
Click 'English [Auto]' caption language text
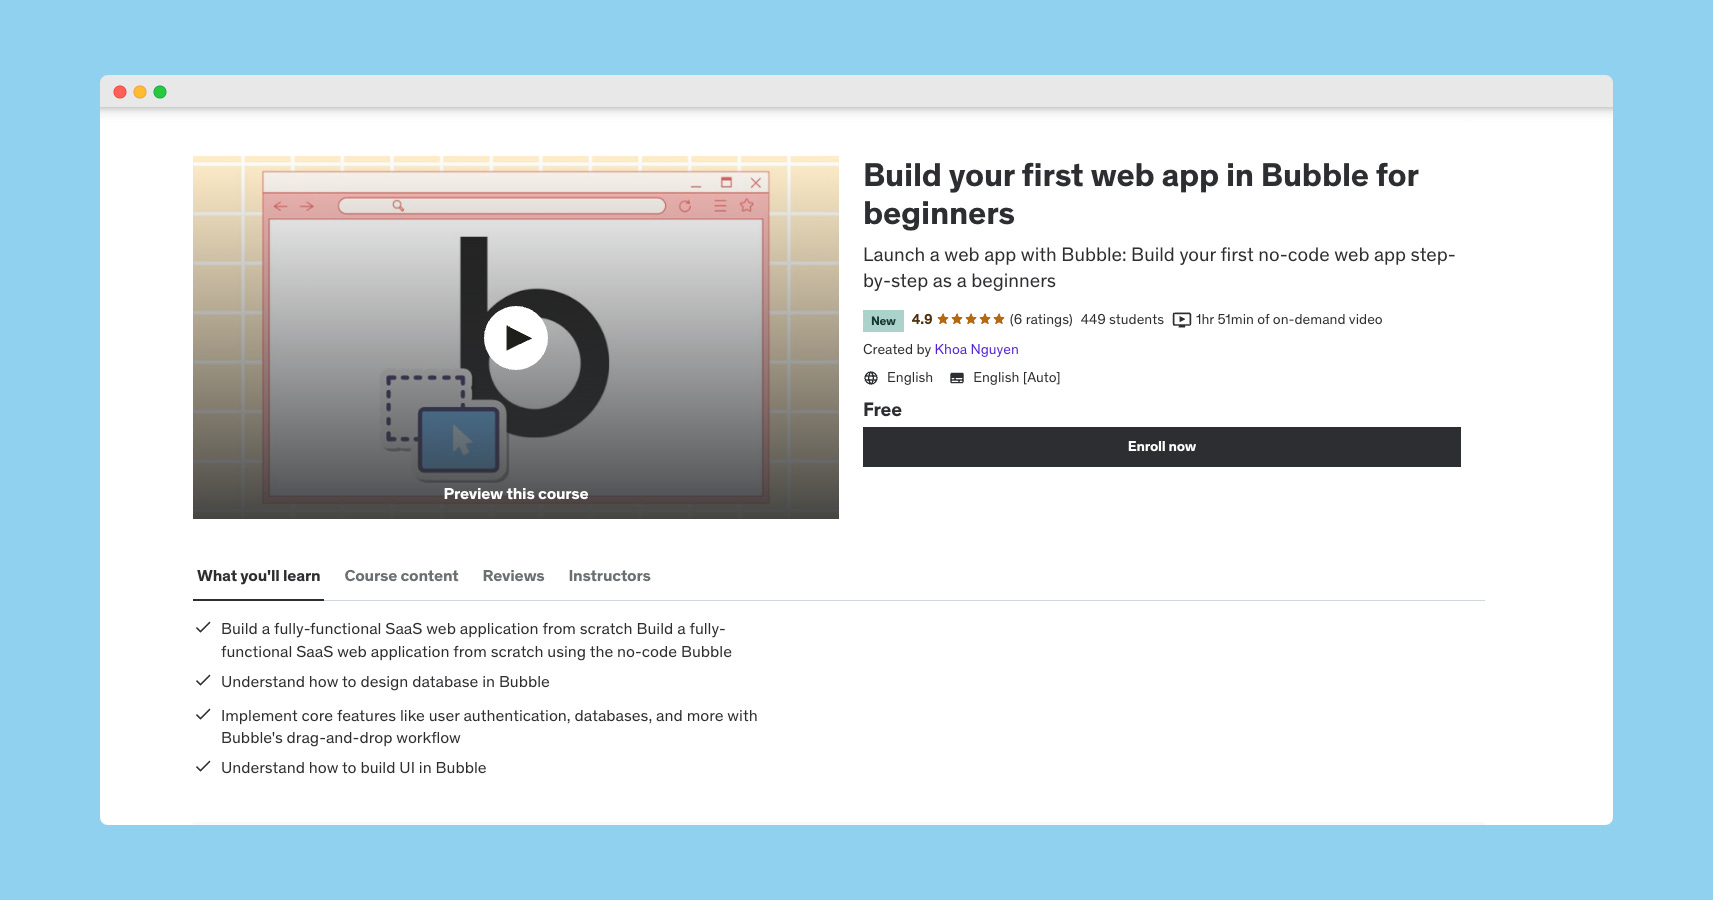pyautogui.click(x=1016, y=377)
